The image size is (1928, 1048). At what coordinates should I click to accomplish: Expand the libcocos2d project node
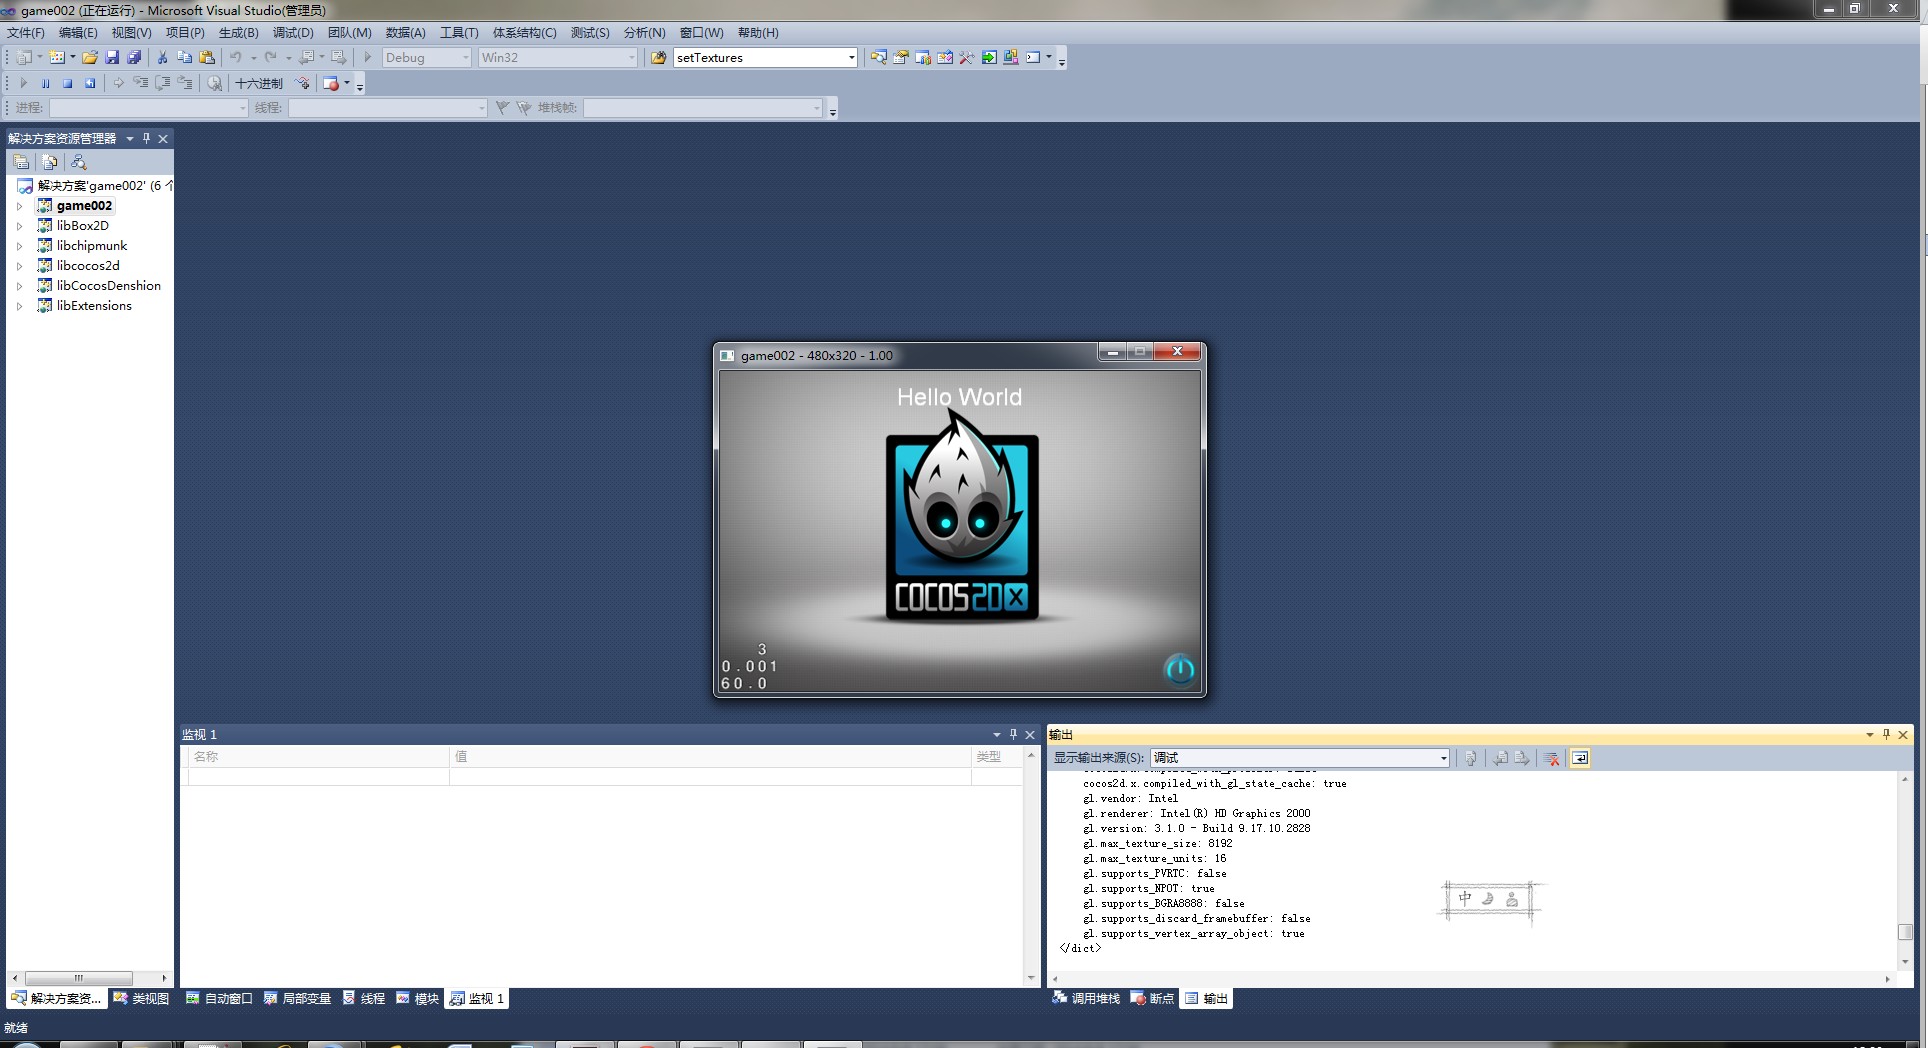[x=19, y=266]
